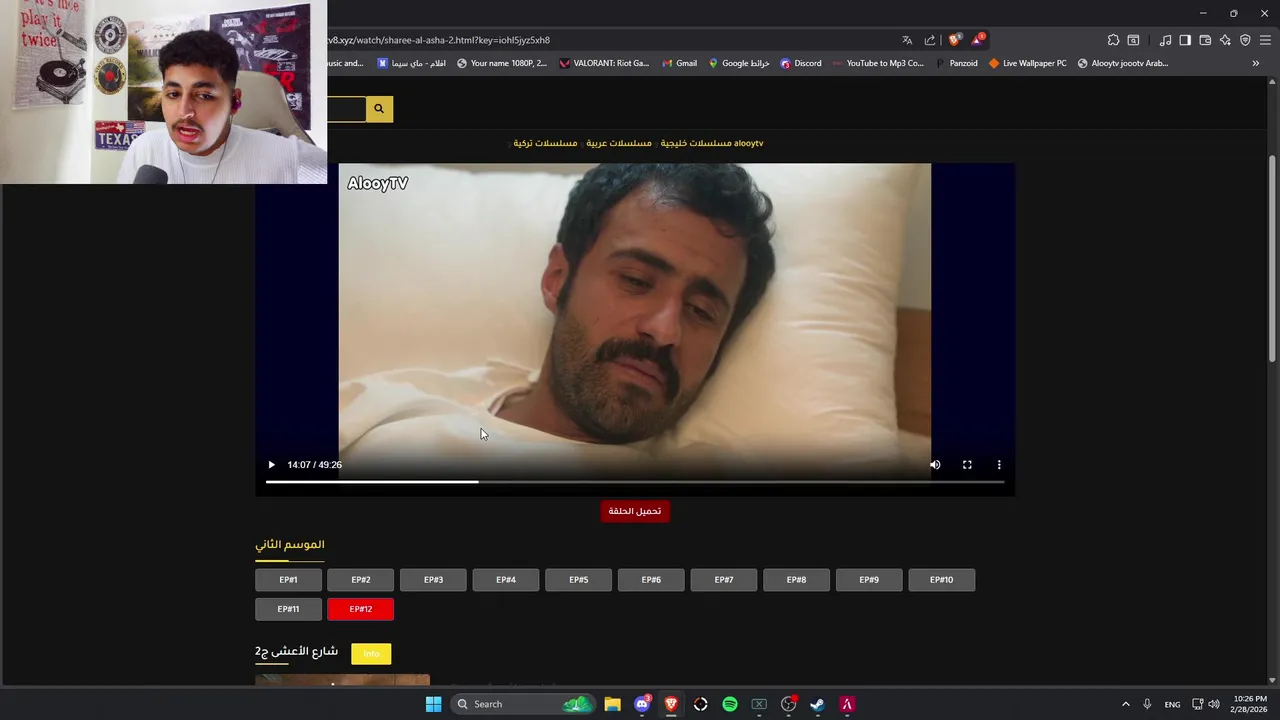The height and width of the screenshot is (720, 1280).
Task: Open the media control music note icon
Action: click(x=1165, y=40)
